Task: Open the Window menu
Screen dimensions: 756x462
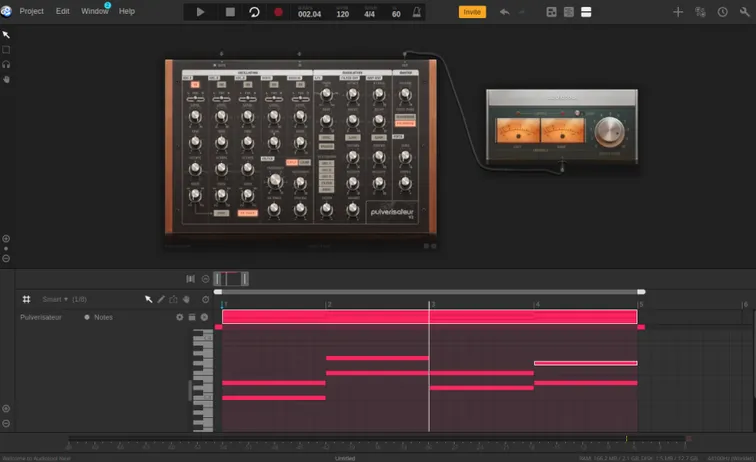Action: point(95,11)
